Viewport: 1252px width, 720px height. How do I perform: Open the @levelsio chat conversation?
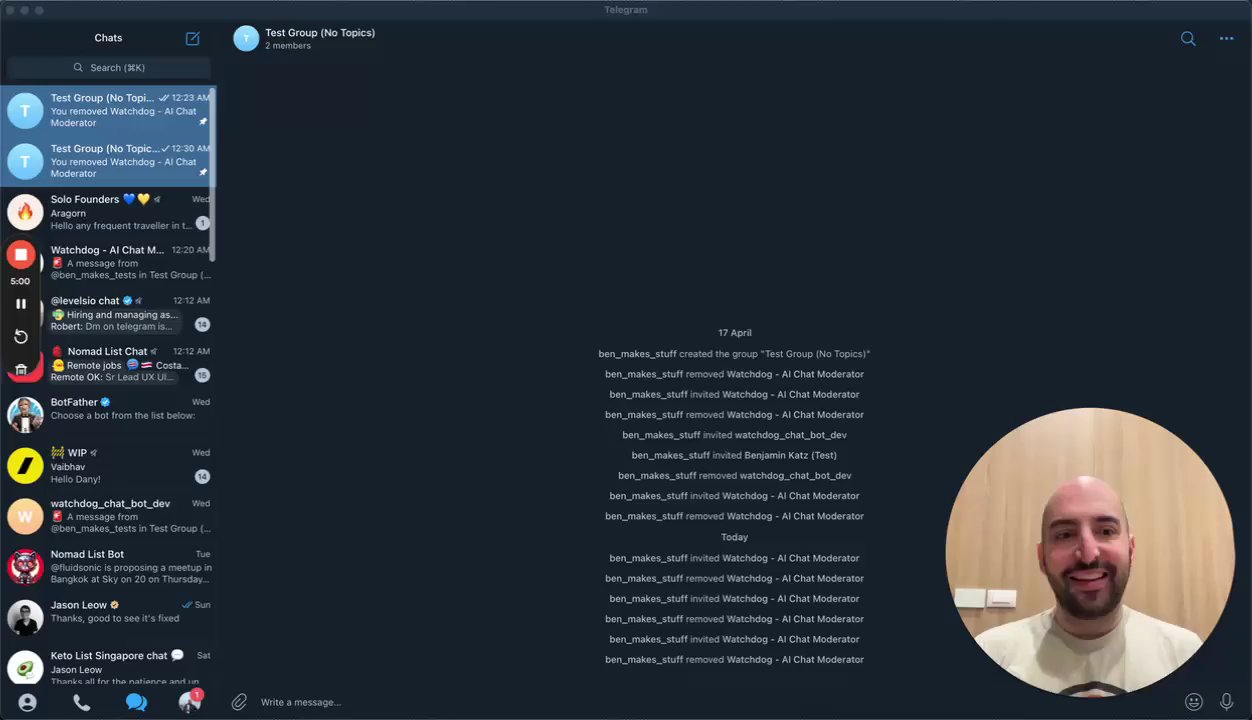click(x=108, y=313)
